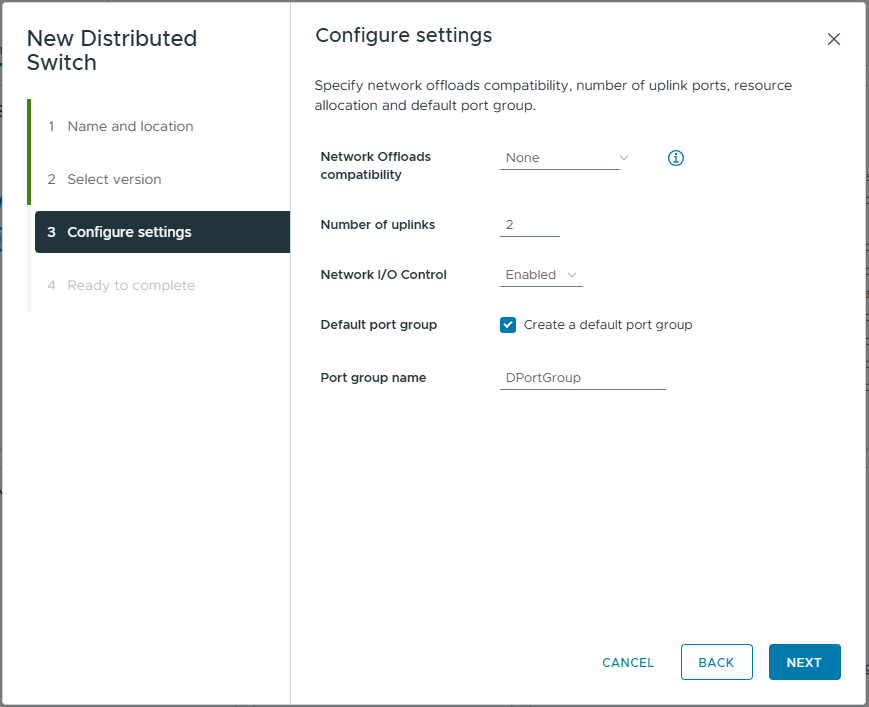
Task: Open the Network Offloads compatibility dropdown
Action: (x=559, y=158)
